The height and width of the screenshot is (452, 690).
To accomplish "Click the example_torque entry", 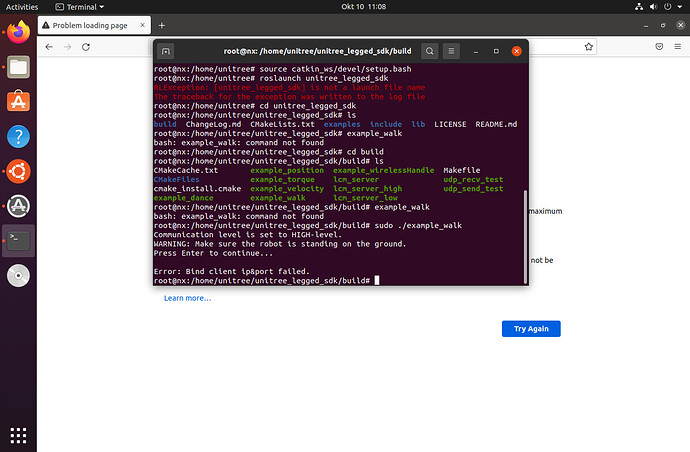I will [283, 180].
